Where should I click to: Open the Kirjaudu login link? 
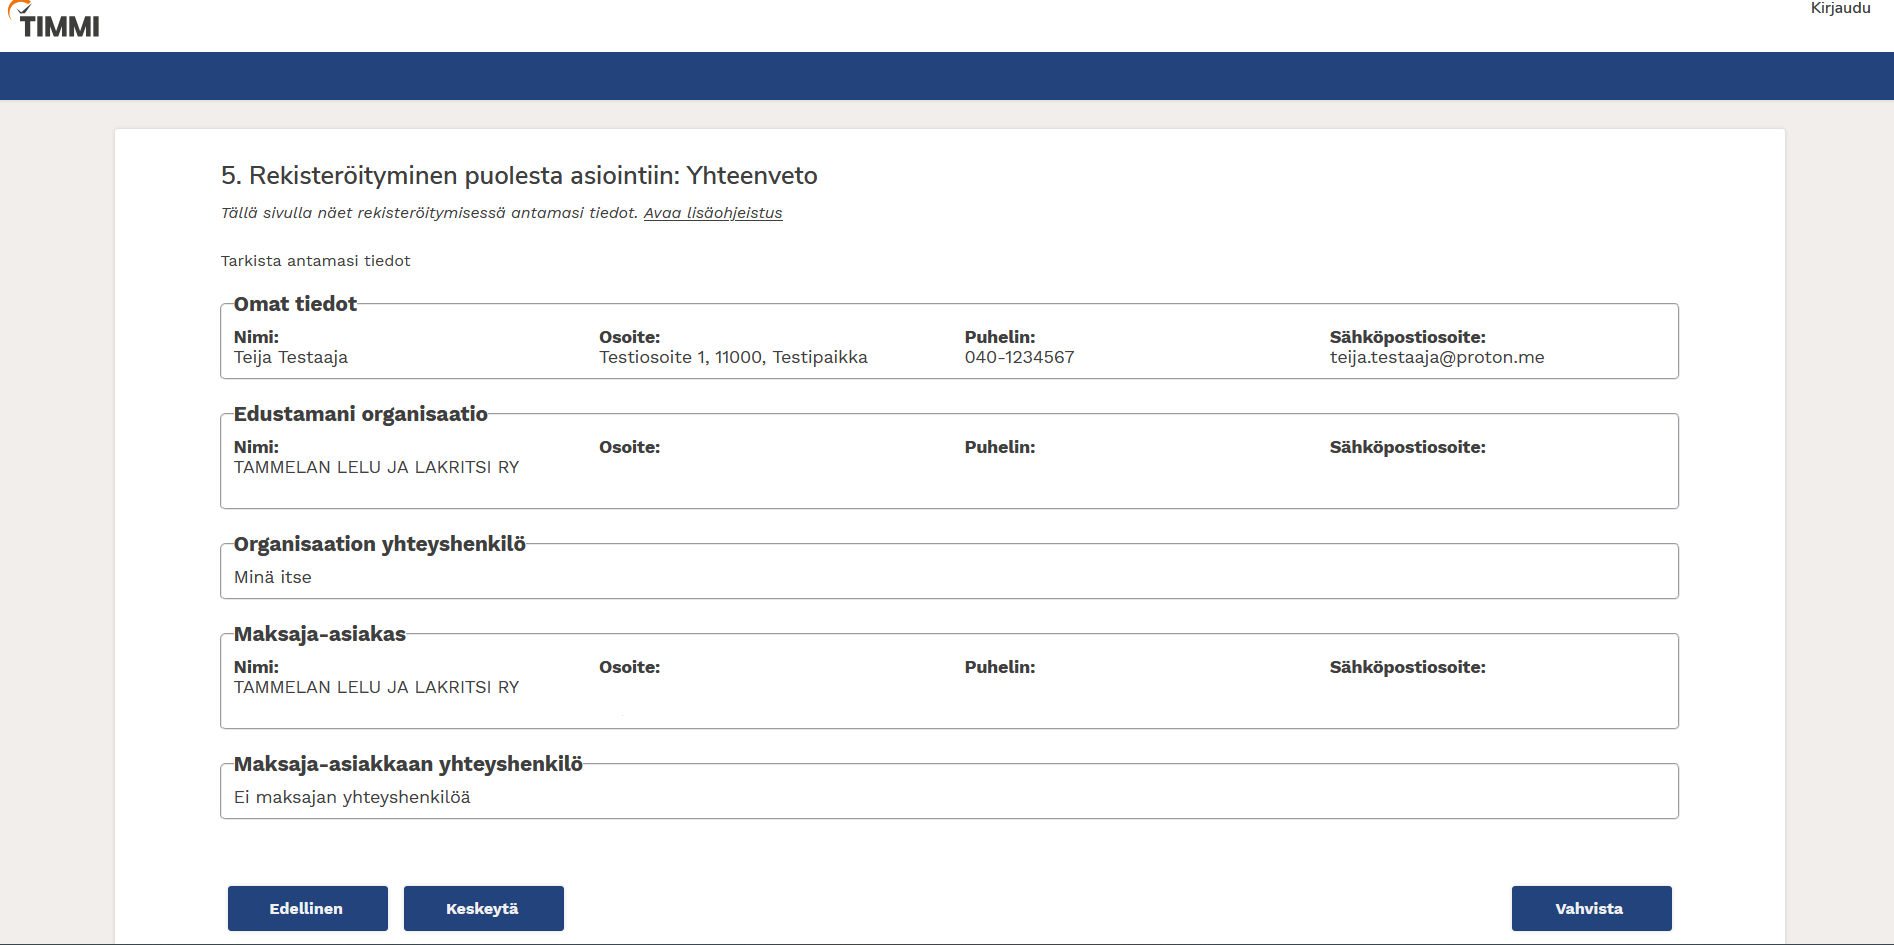point(1839,9)
